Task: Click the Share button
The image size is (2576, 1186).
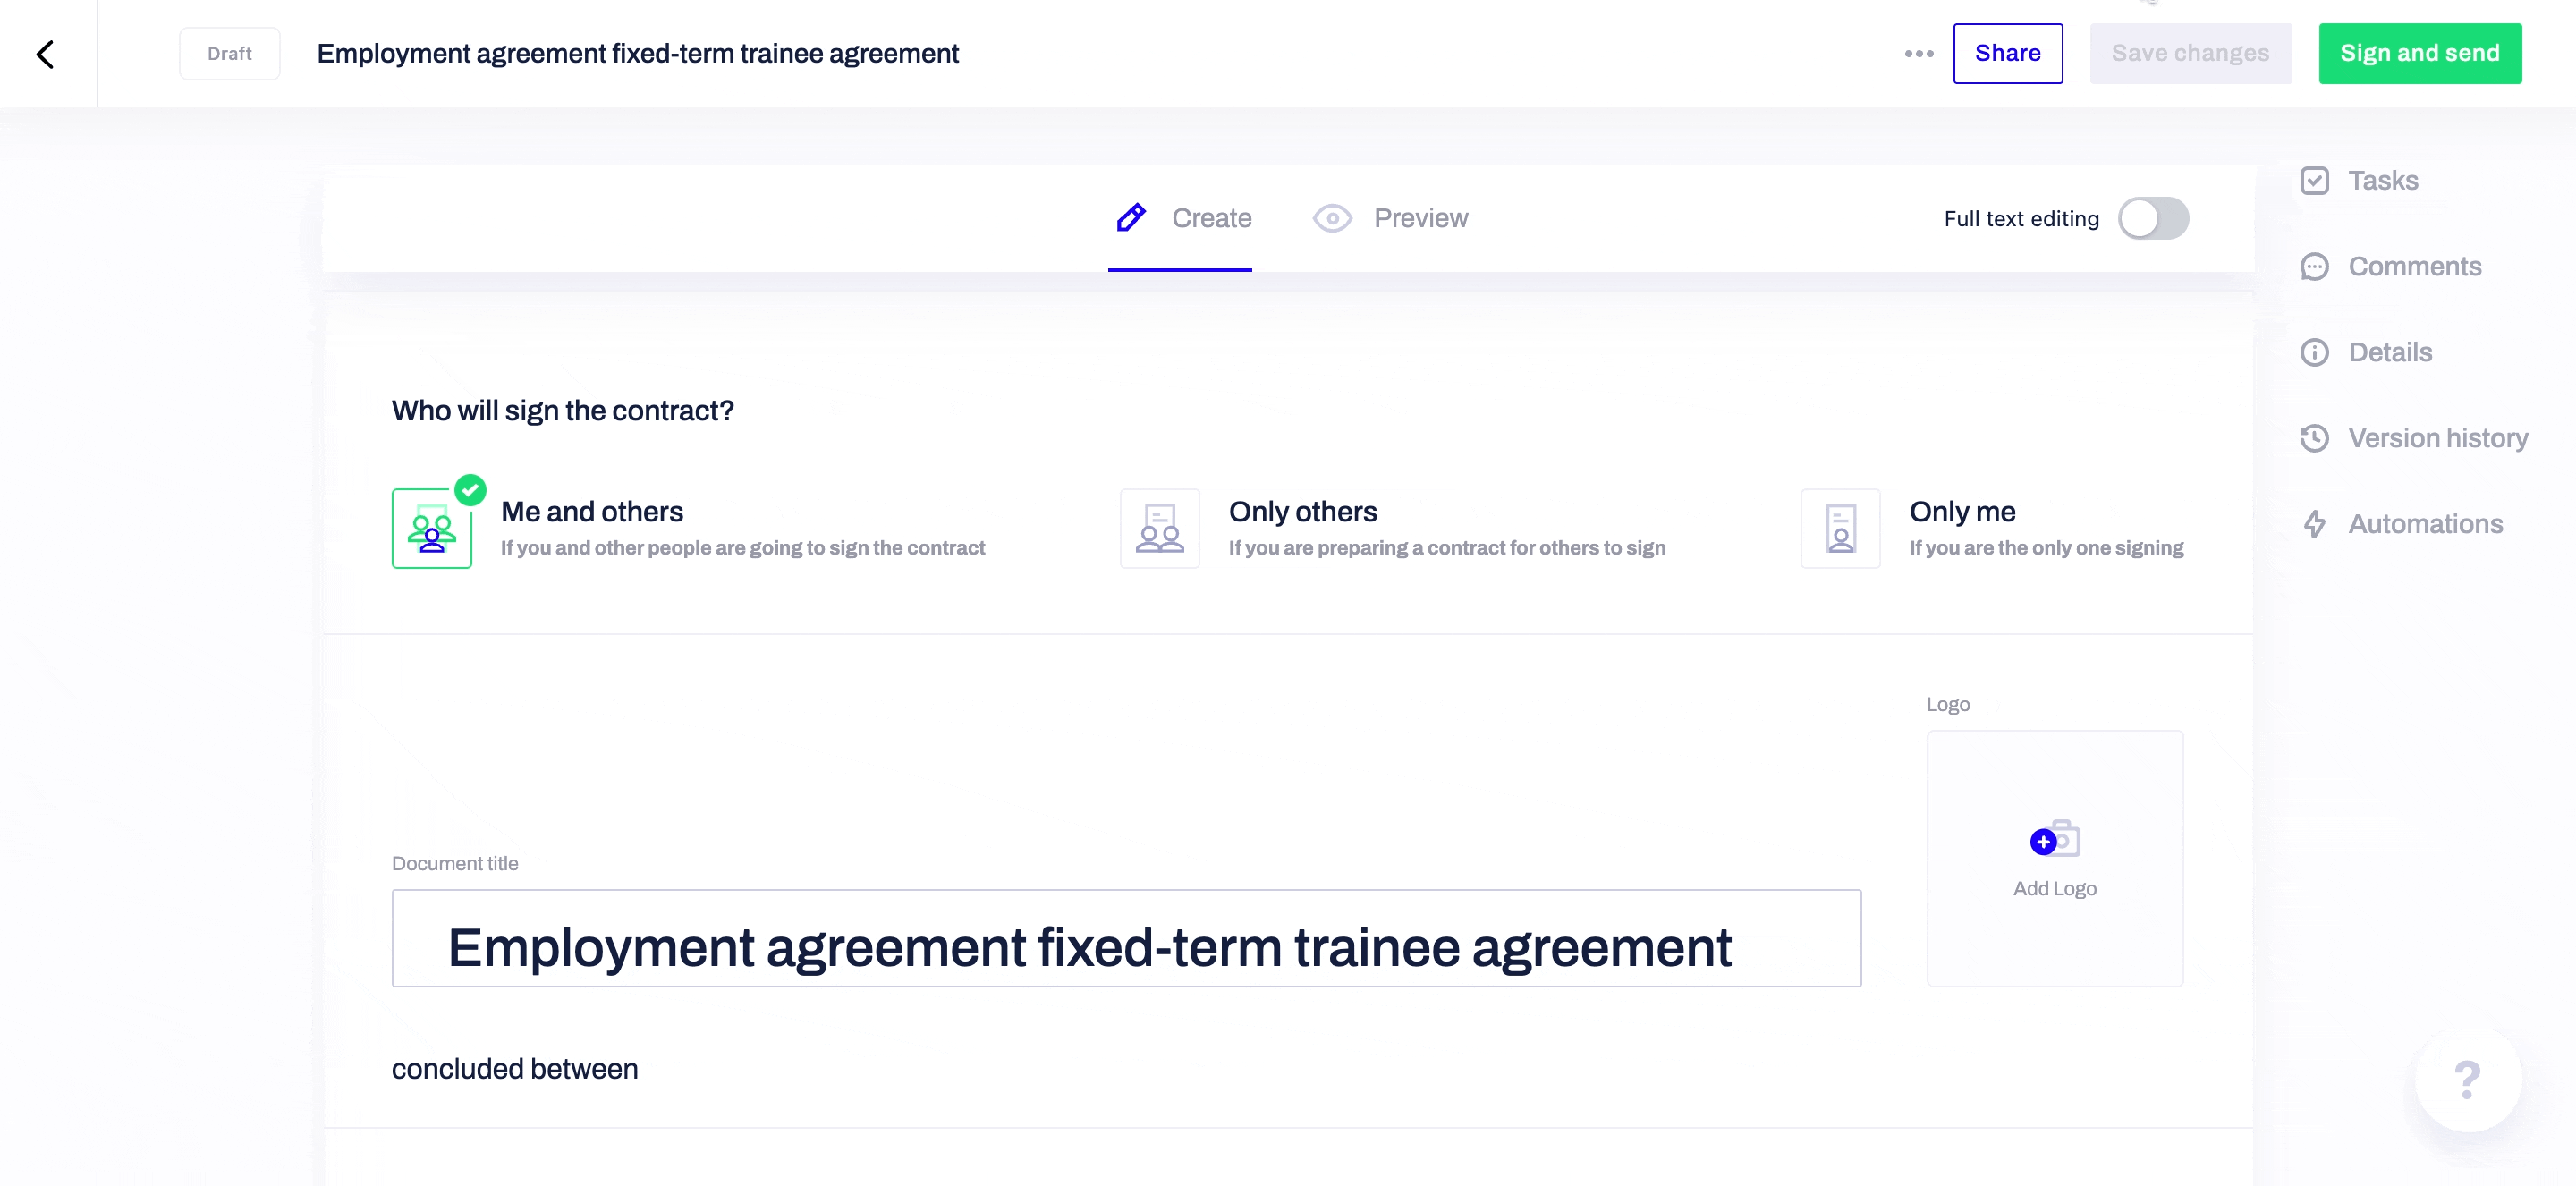Action: tap(2007, 54)
